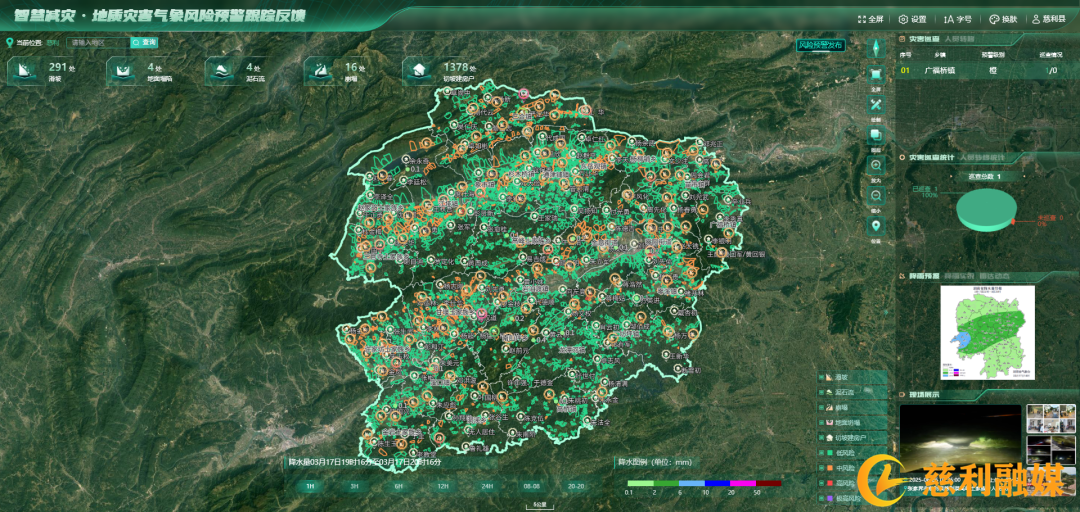
Task: Click the 降雨预报 panel header icon
Action: pos(904,276)
